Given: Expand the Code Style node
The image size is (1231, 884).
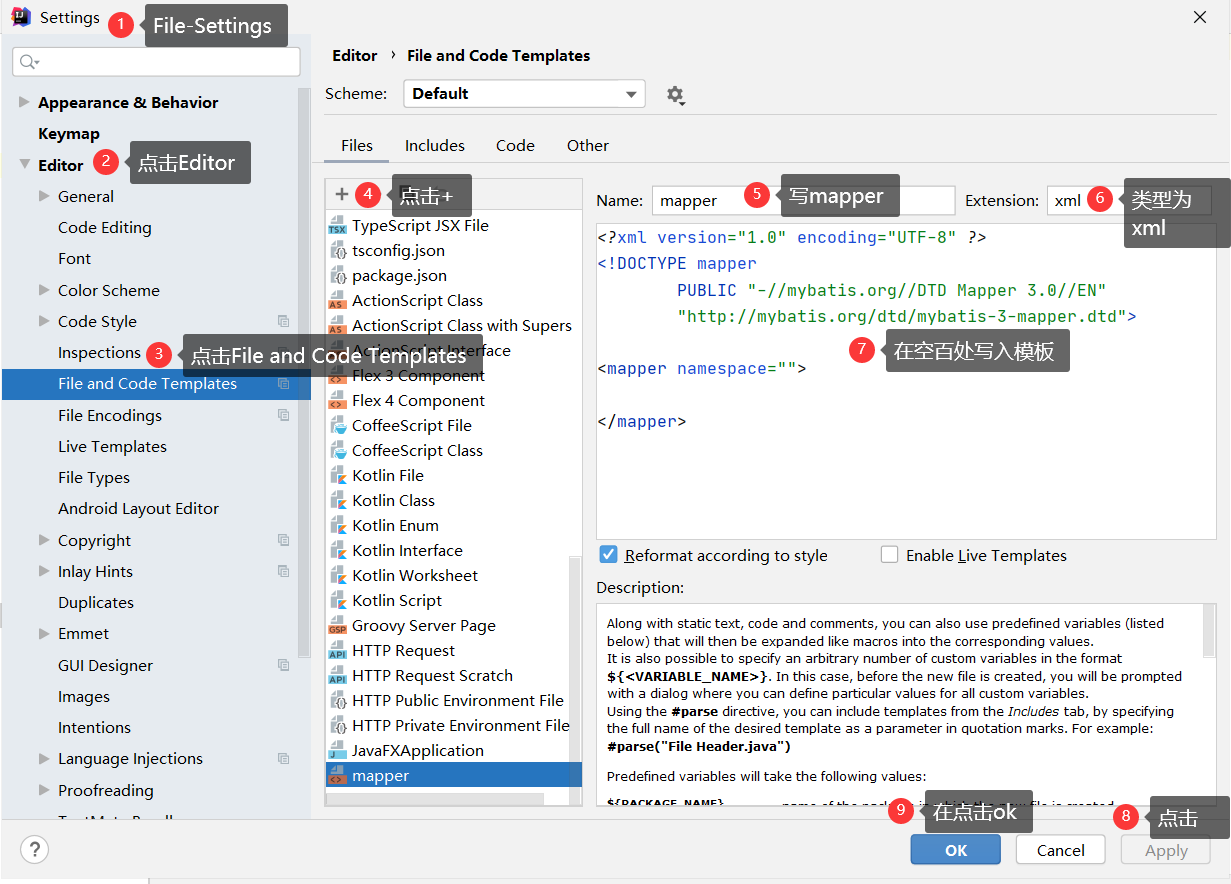Looking at the screenshot, I should point(44,321).
